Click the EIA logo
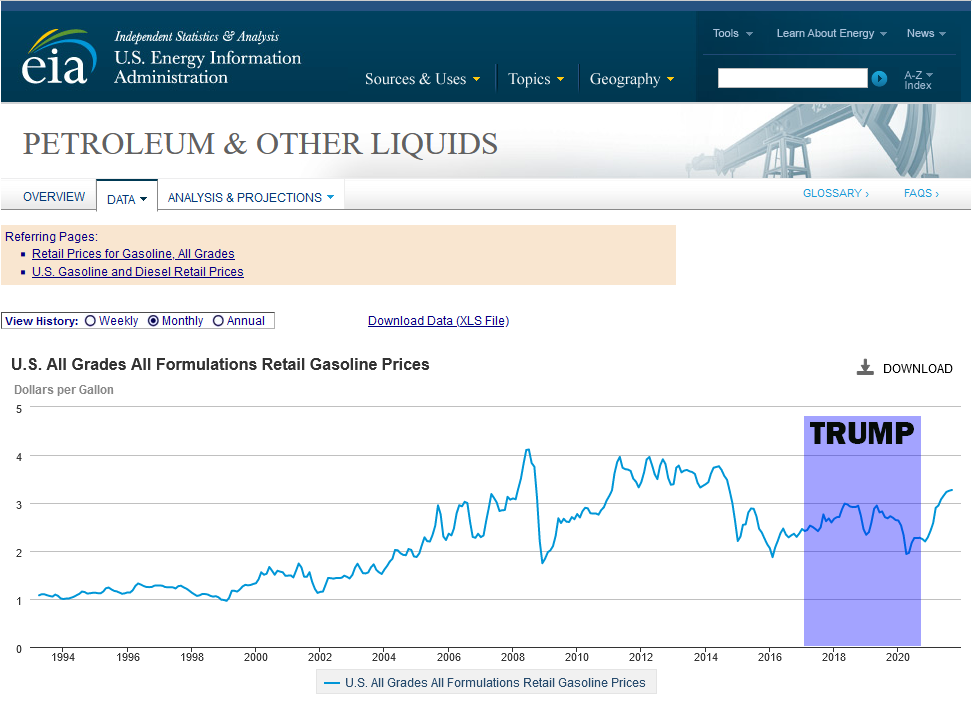Viewport: 972px width, 708px height. click(x=59, y=57)
